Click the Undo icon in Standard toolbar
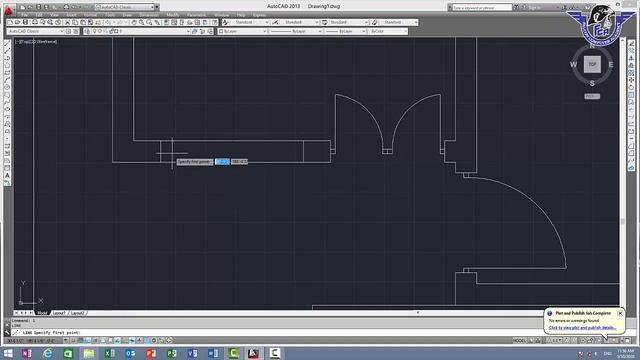 (109, 22)
